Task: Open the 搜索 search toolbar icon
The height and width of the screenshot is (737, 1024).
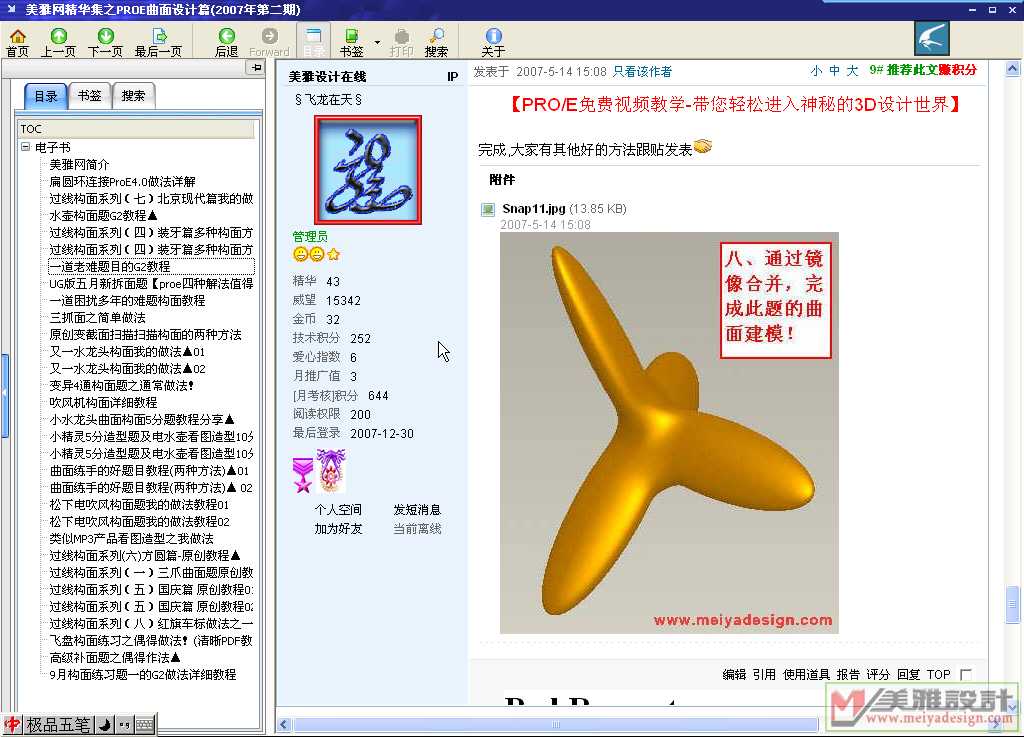Action: [x=436, y=42]
